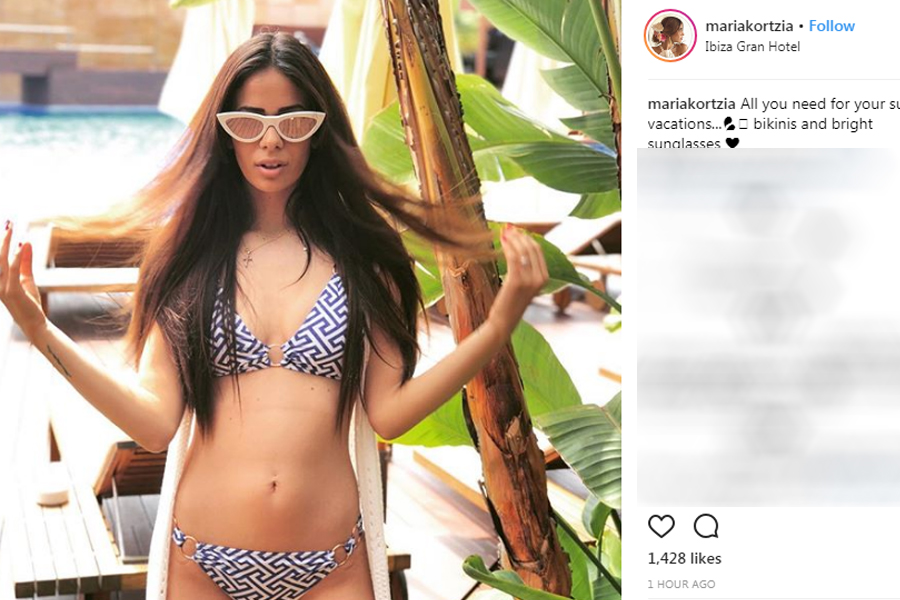View the Ibiza Gran Hotel location page

pos(752,47)
